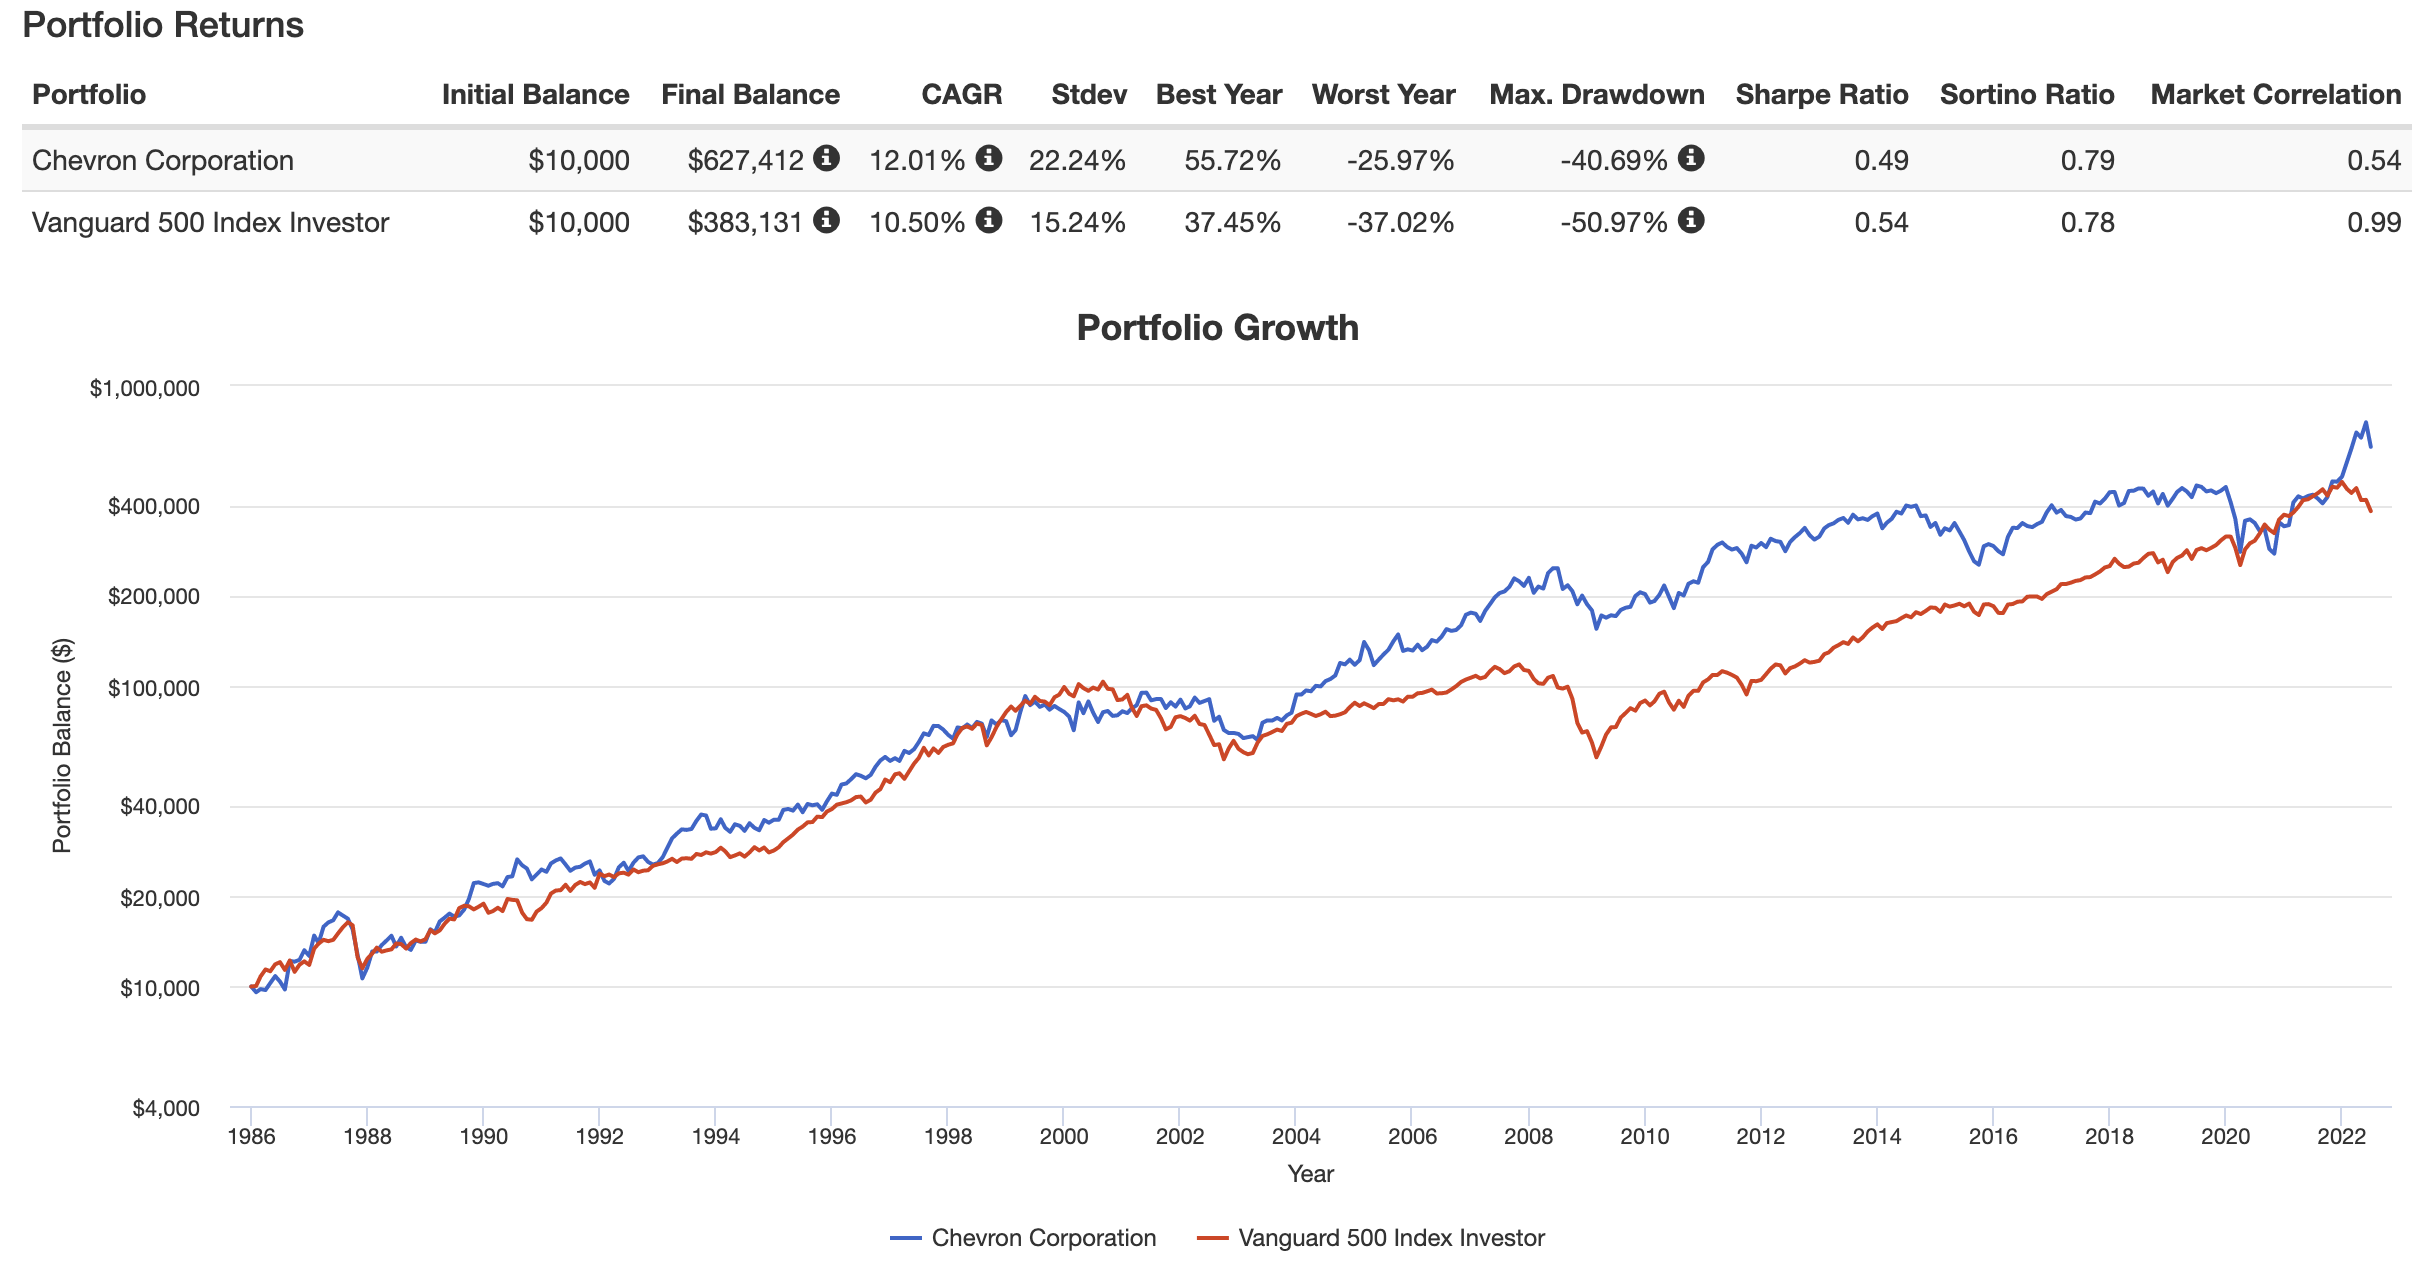This screenshot has width=2424, height=1264.
Task: Click the Portfolio Returns section heading
Action: click(x=163, y=25)
